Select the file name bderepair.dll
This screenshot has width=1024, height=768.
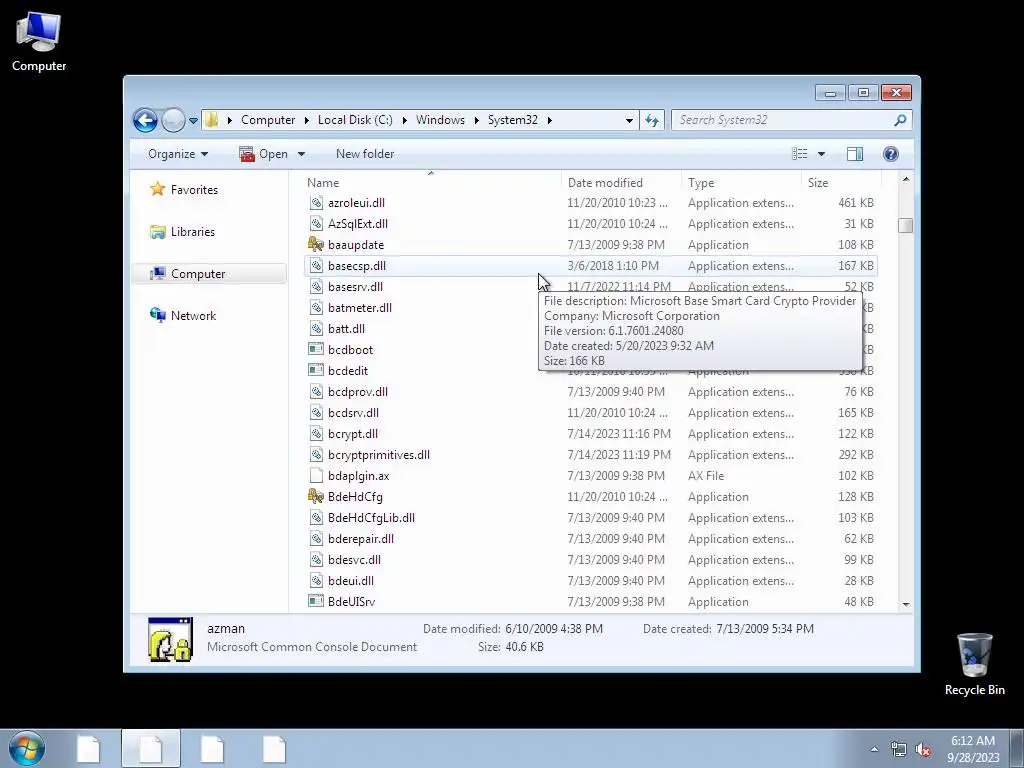[x=360, y=539]
